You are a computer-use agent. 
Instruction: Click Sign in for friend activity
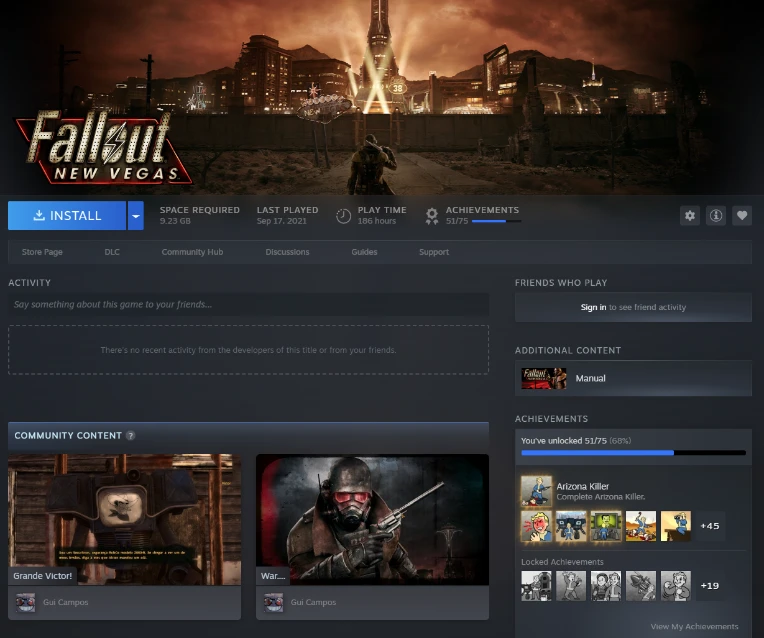click(x=593, y=307)
